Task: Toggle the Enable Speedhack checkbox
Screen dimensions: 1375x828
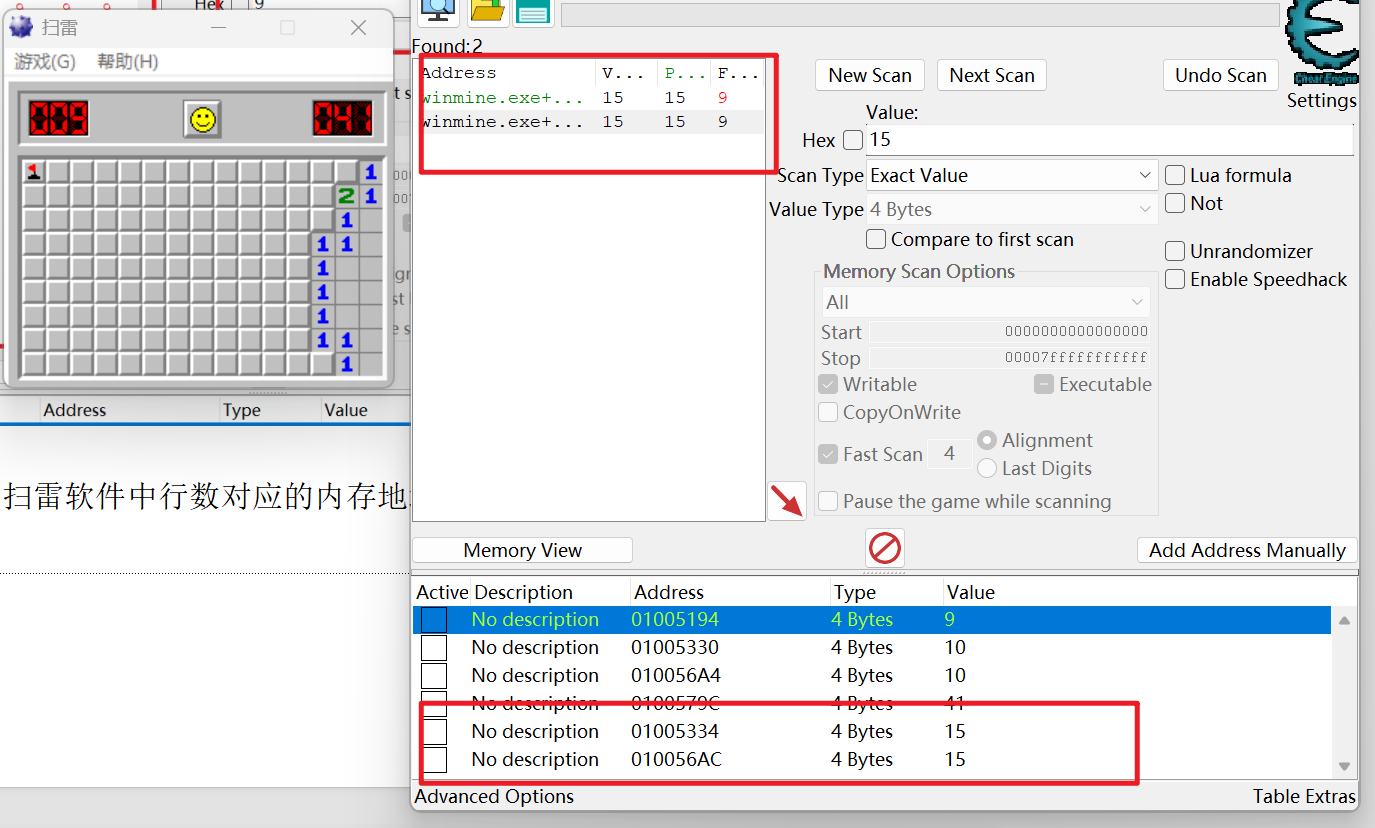Action: pyautogui.click(x=1175, y=280)
